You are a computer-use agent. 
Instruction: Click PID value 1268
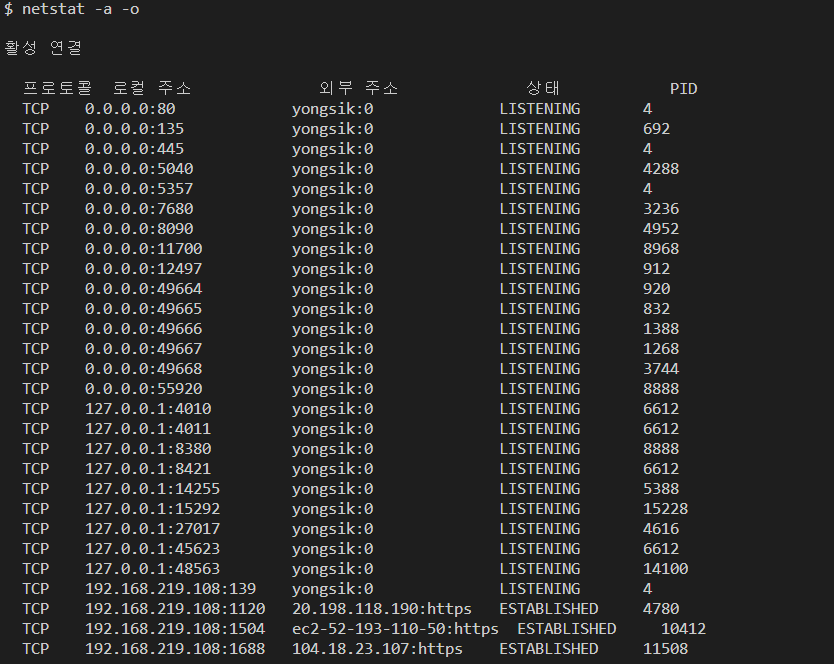(x=661, y=349)
